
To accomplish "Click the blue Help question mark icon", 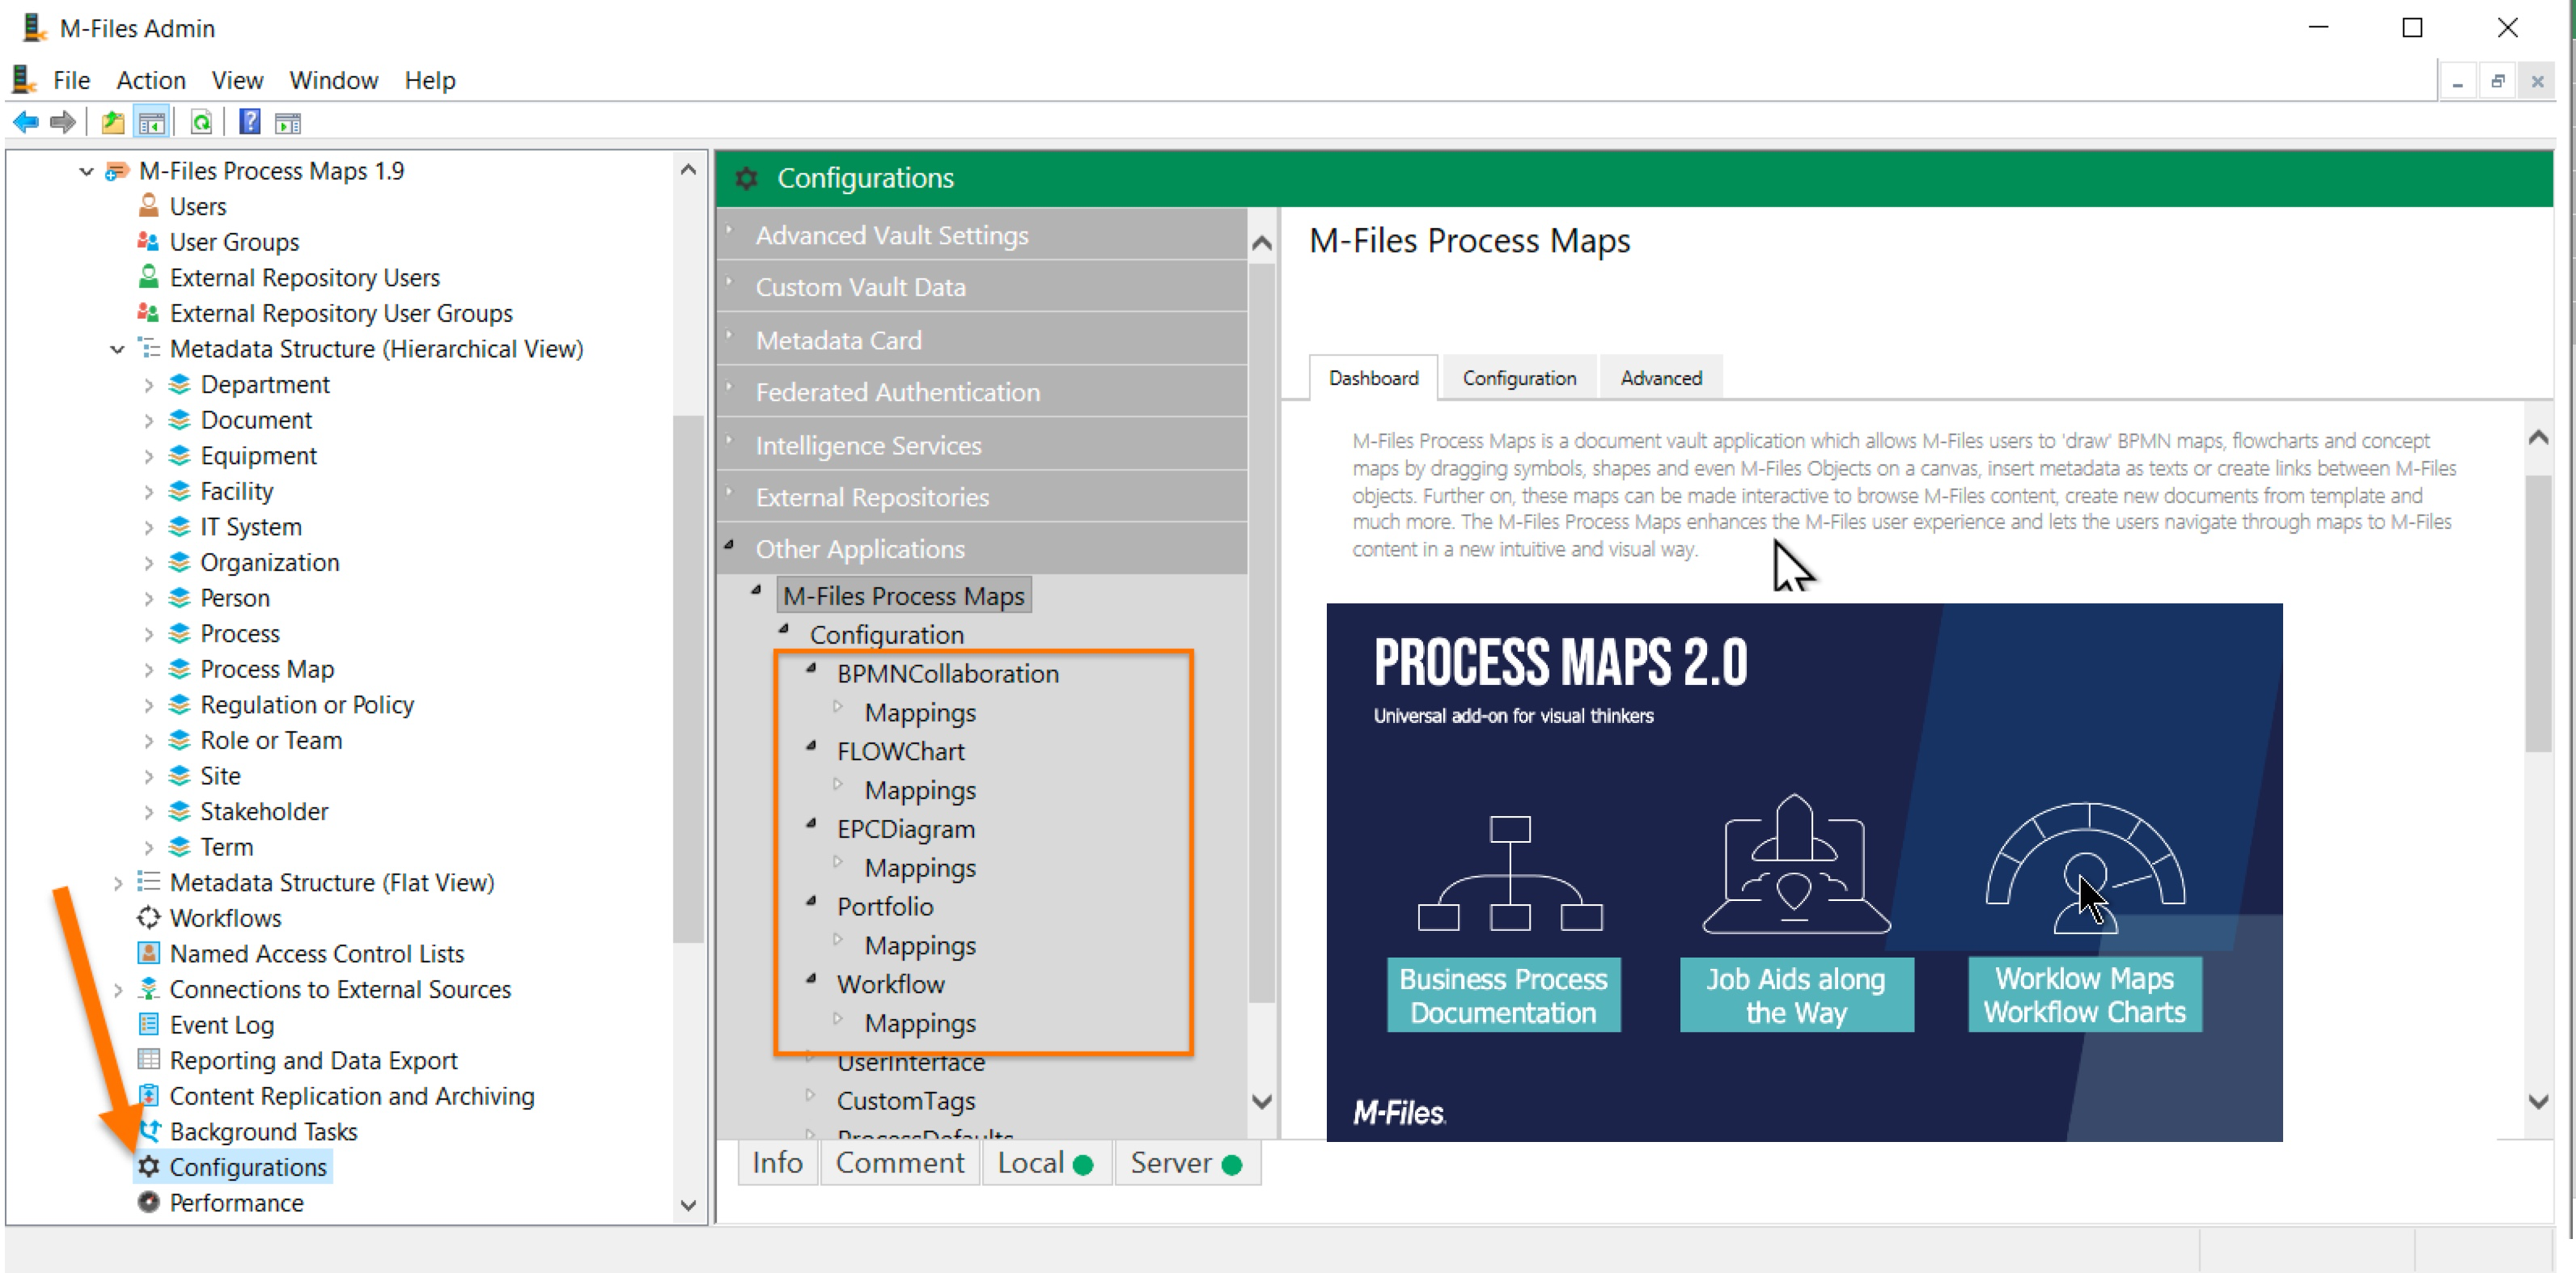I will click(x=249, y=123).
